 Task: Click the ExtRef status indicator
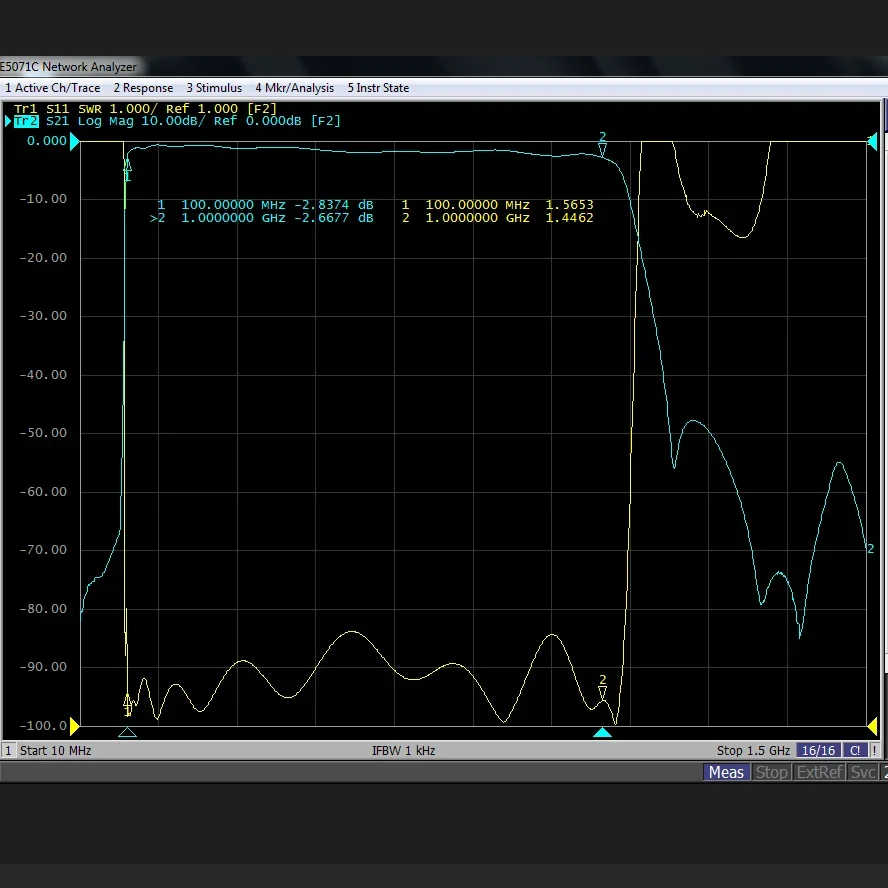tap(820, 772)
